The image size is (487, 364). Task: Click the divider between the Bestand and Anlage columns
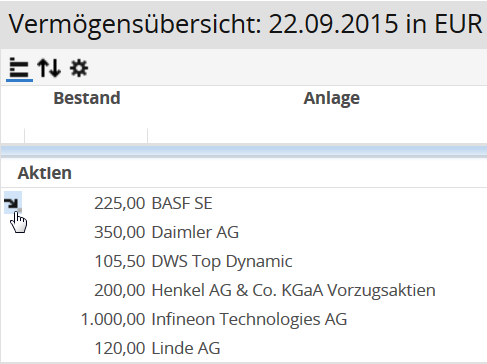[147, 136]
